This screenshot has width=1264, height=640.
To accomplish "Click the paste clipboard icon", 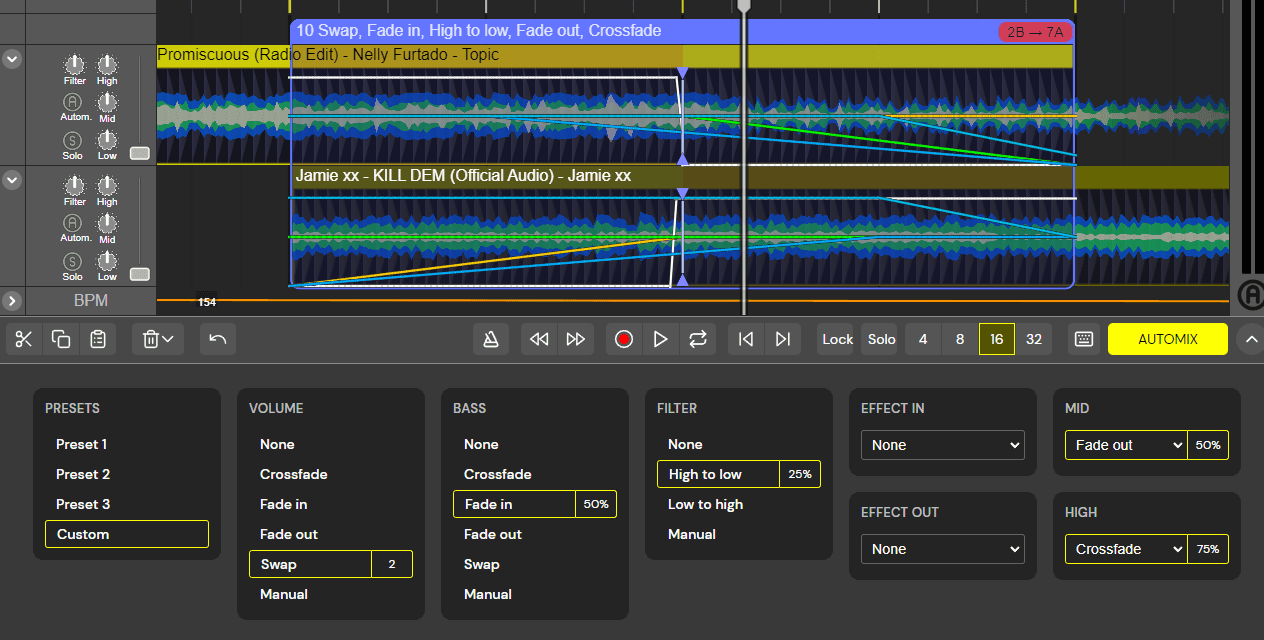I will click(98, 339).
